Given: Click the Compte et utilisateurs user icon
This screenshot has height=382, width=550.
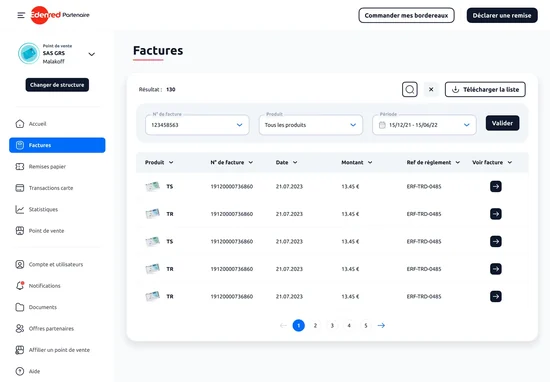Looking at the screenshot, I should coord(20,264).
